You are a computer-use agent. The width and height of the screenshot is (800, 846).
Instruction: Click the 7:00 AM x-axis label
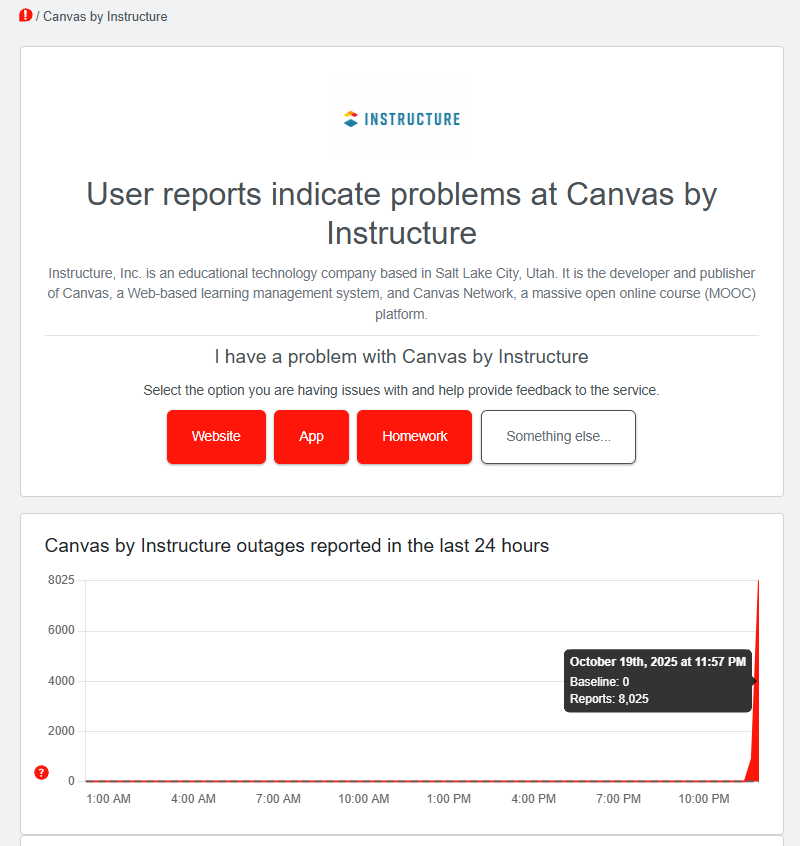(278, 799)
